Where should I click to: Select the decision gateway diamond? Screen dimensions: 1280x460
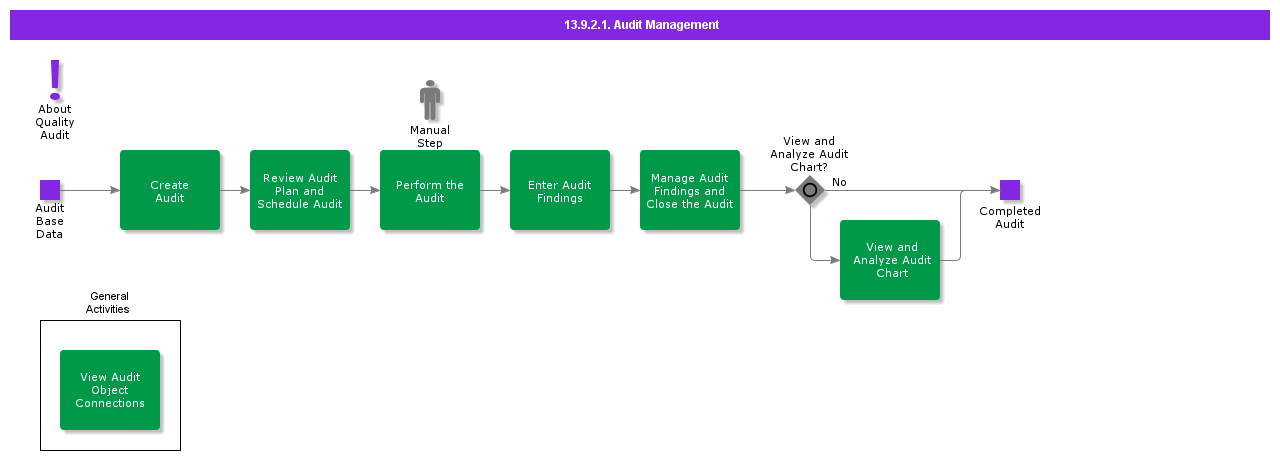[810, 190]
